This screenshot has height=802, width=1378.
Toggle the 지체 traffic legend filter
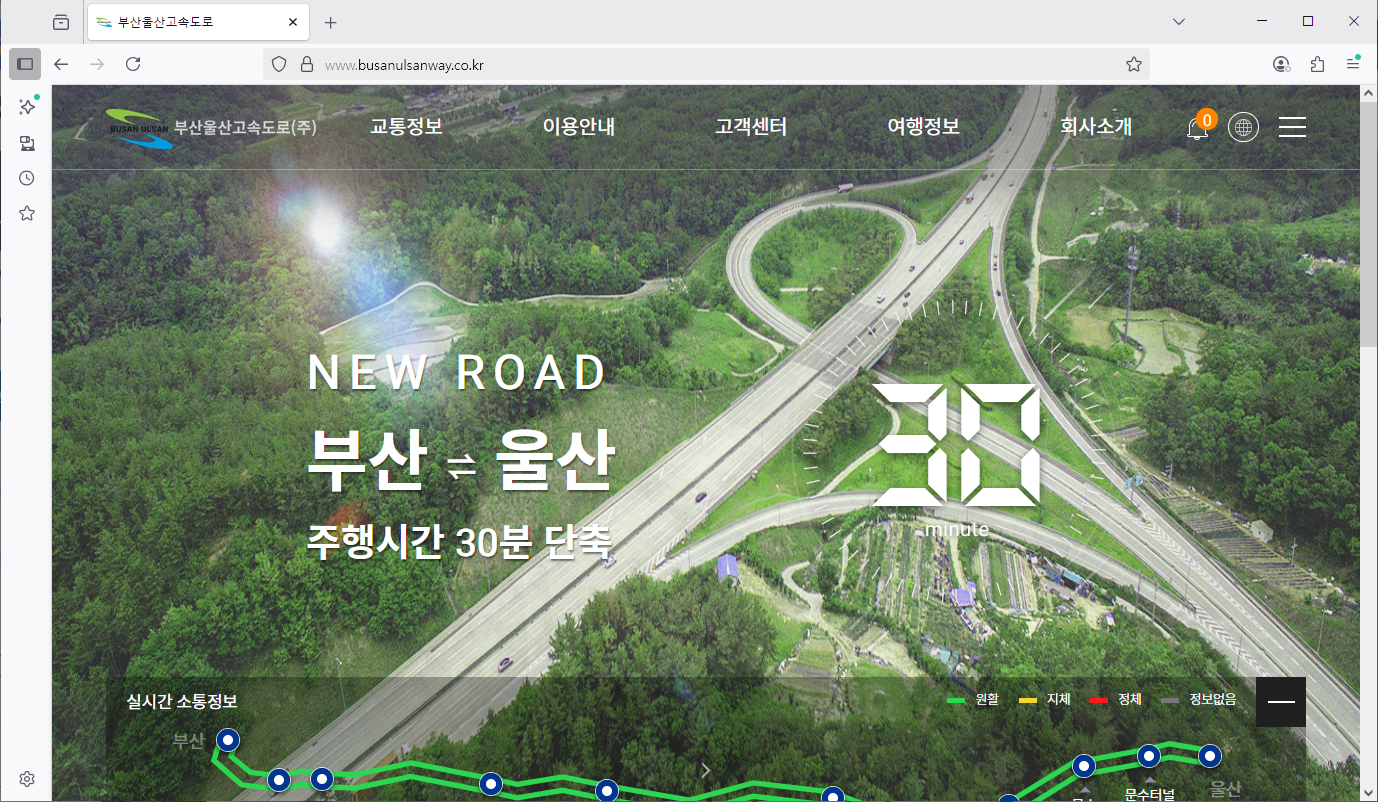tap(1046, 699)
